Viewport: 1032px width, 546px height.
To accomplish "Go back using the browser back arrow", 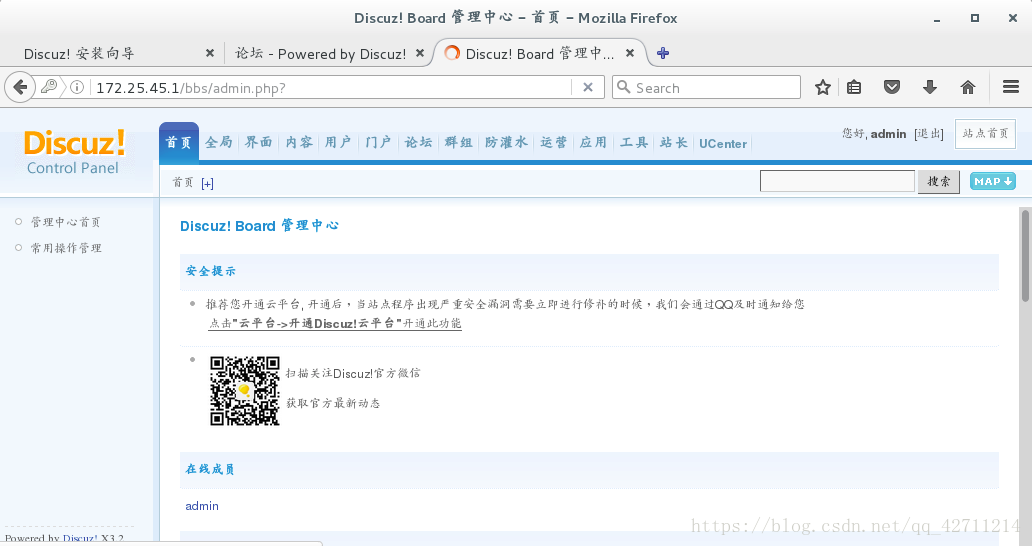I will pyautogui.click(x=20, y=87).
